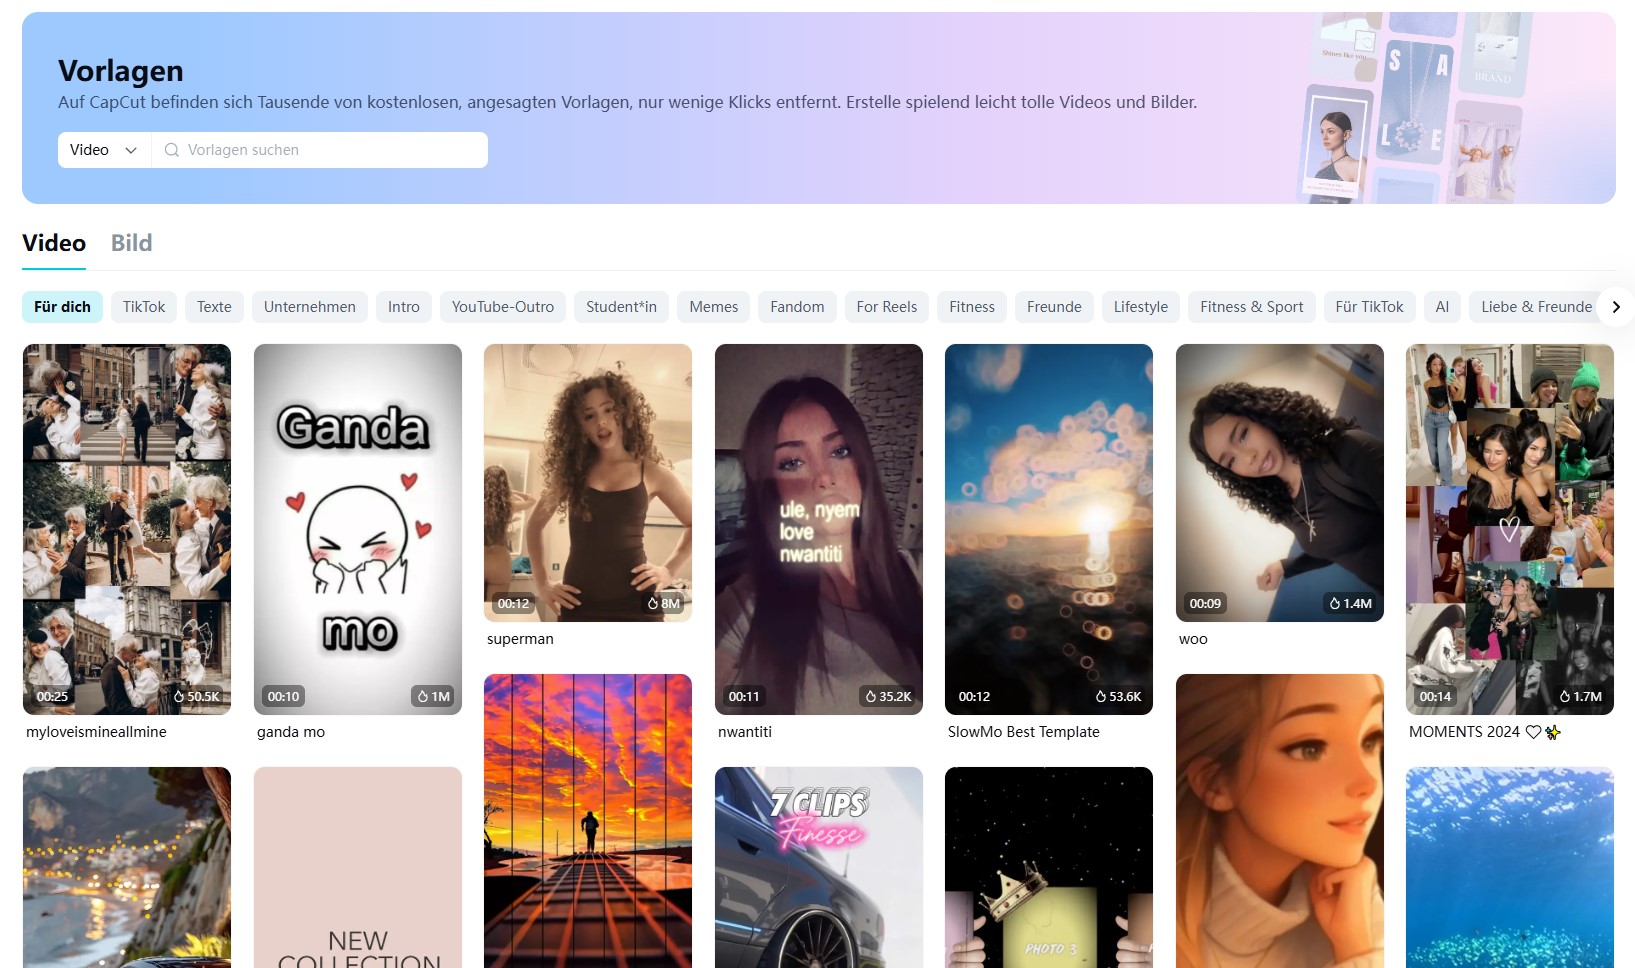Click the 'Fitness & Sport' category
The width and height of the screenshot is (1635, 968).
point(1251,307)
